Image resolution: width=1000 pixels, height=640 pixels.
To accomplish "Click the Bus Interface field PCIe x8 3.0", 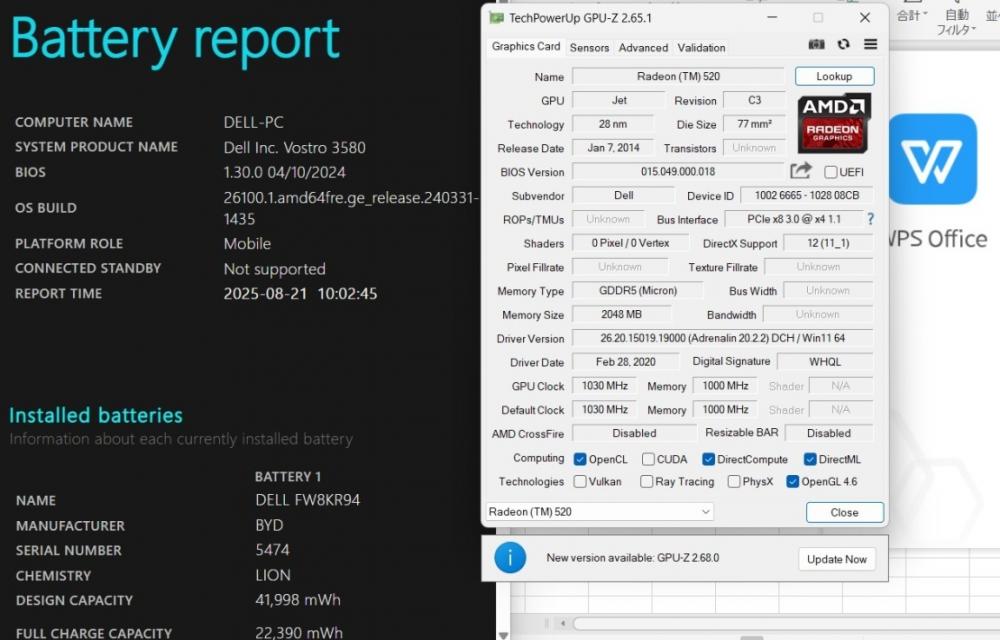I will pos(794,219).
